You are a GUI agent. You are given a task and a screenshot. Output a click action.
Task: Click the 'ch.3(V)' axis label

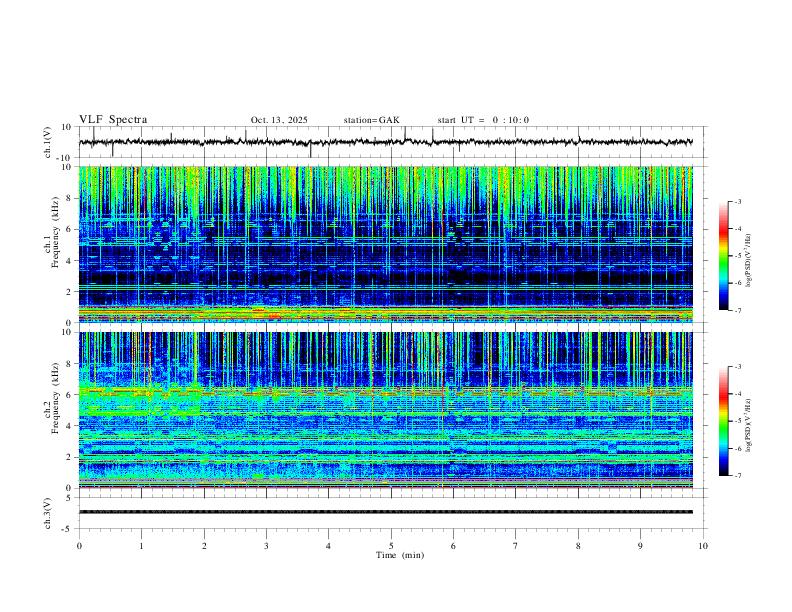(x=48, y=513)
